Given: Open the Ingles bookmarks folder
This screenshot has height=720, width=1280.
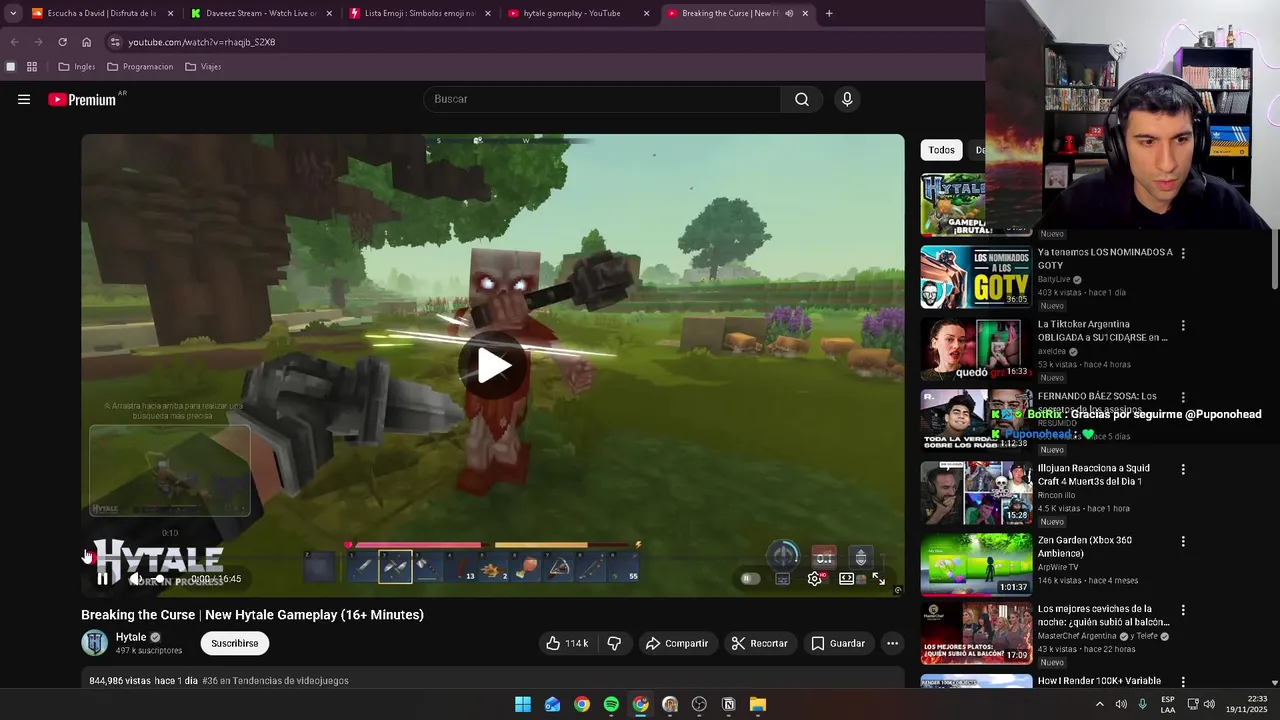Looking at the screenshot, I should coord(77,67).
